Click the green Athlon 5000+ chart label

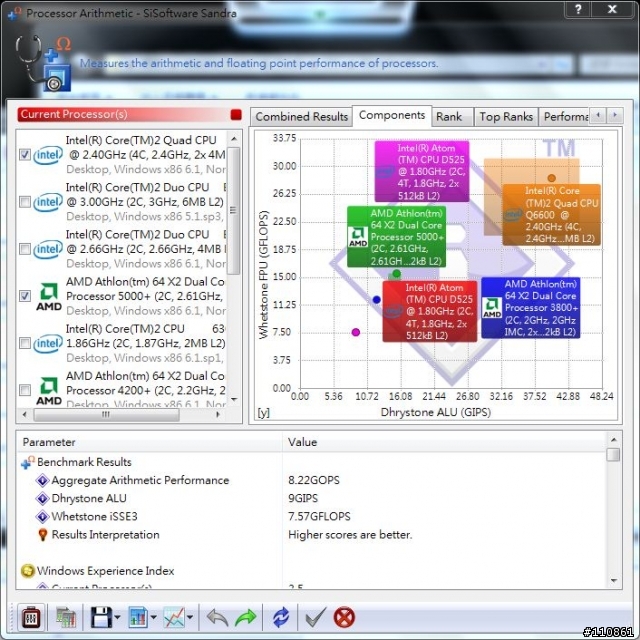click(396, 237)
